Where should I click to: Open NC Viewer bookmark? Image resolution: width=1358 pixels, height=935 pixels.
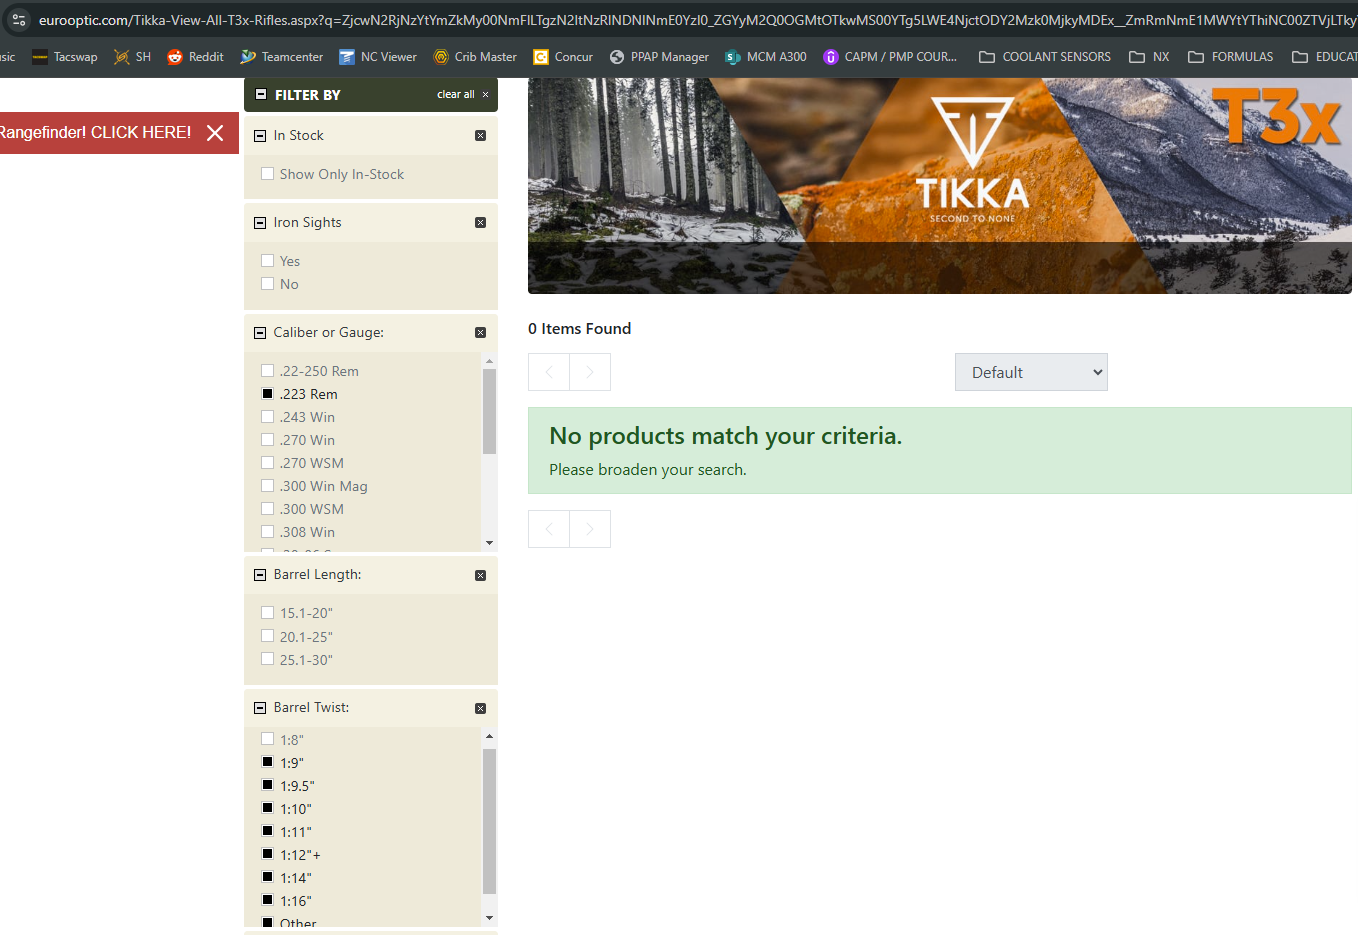[x=378, y=57]
